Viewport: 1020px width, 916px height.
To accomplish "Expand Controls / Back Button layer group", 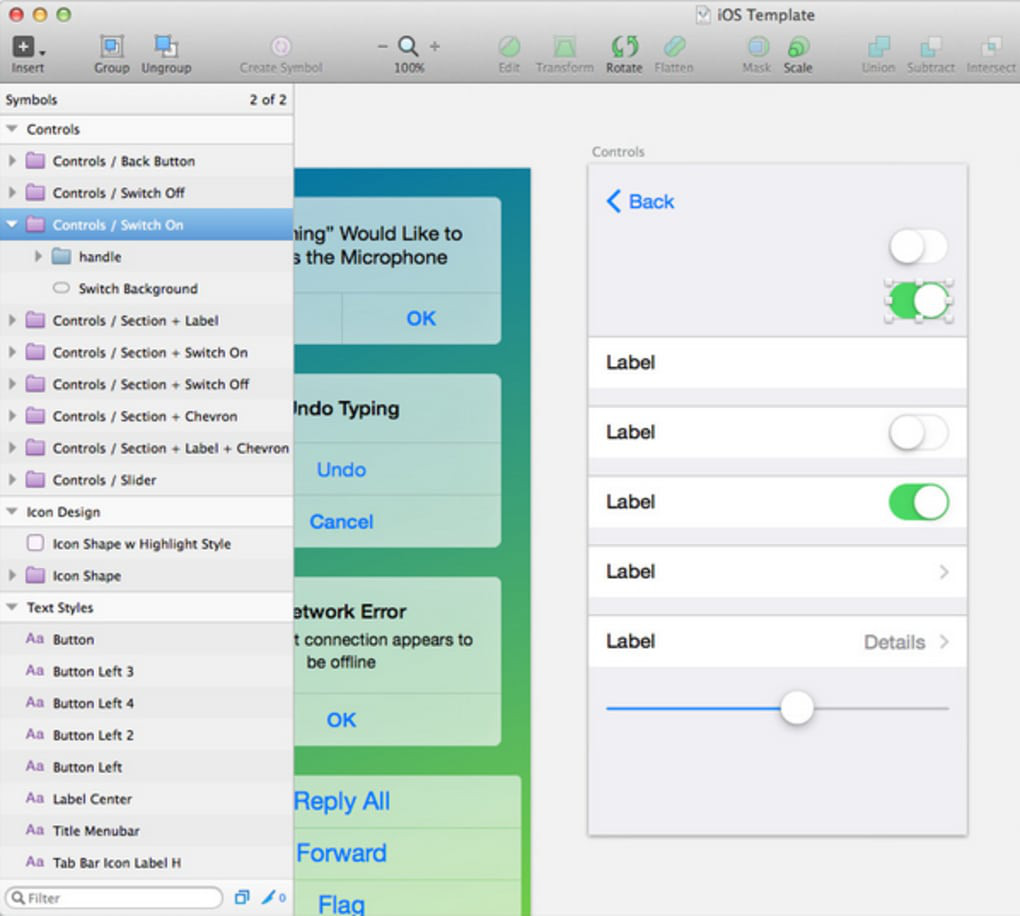I will [x=12, y=160].
